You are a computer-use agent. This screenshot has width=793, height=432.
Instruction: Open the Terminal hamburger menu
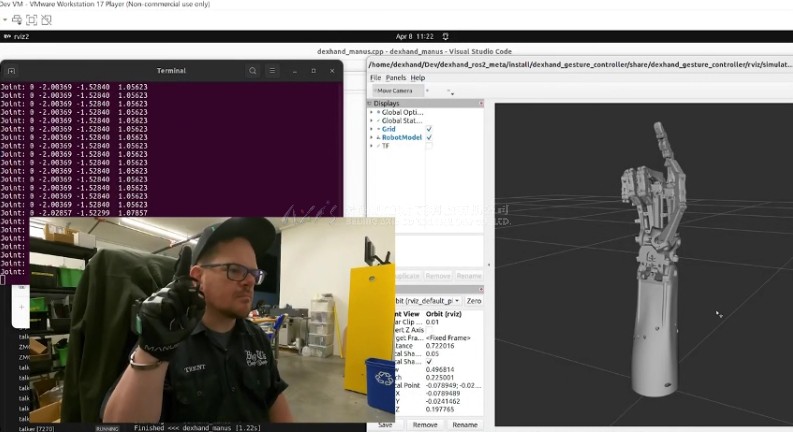272,71
